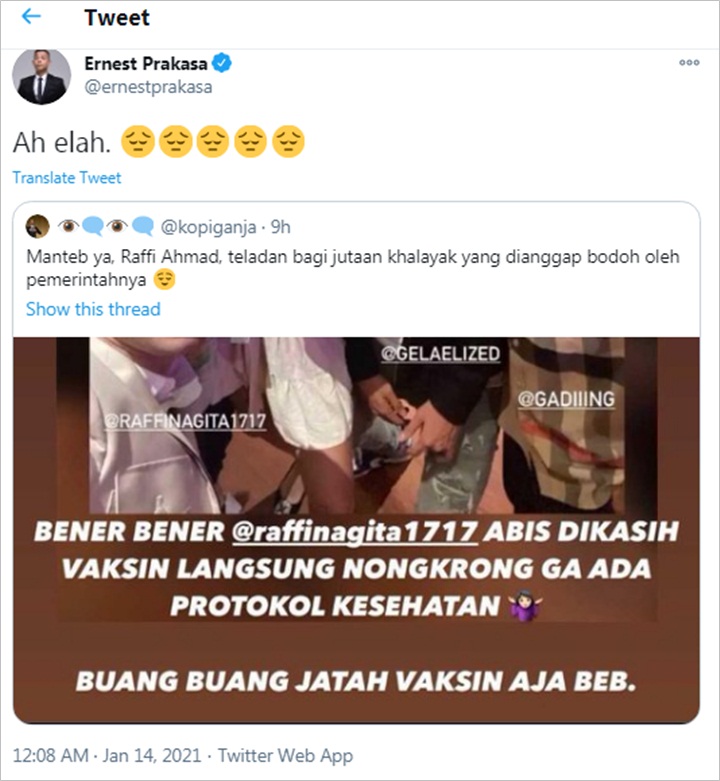Image resolution: width=720 pixels, height=781 pixels.
Task: Click the Twitter Web App source label
Action: [286, 755]
